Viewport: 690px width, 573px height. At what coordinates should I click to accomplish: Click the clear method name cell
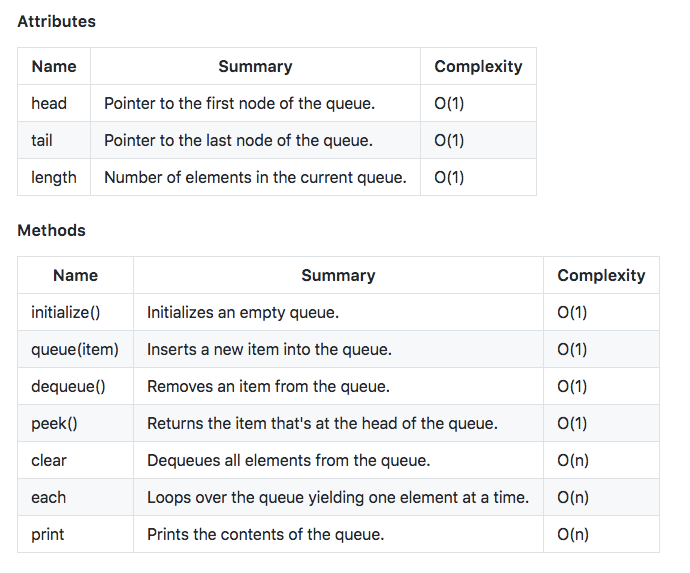(48, 460)
